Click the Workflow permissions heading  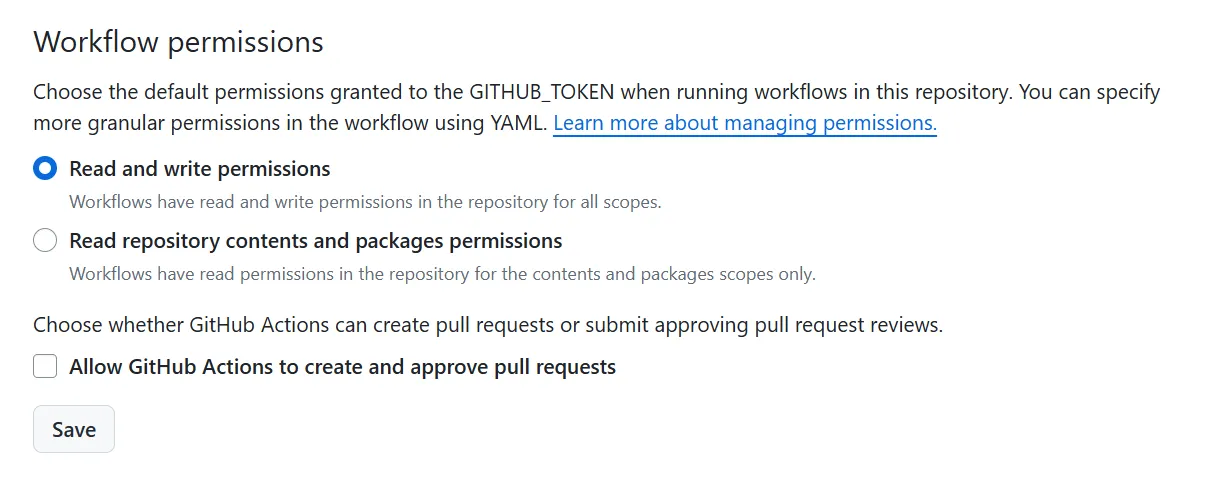178,42
